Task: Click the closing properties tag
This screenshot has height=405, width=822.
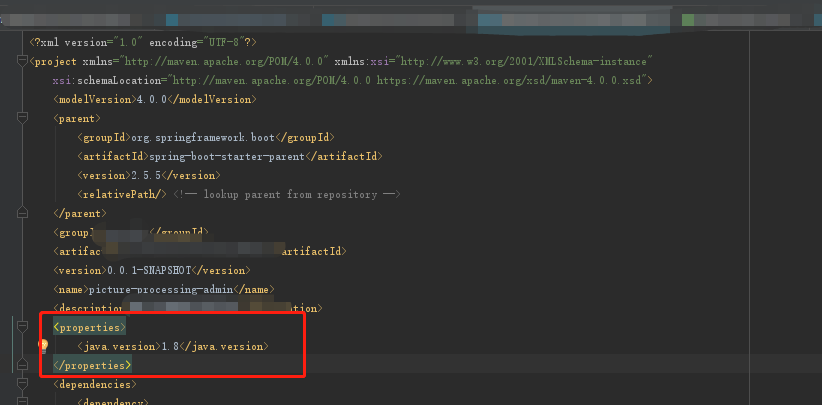Action: [92, 365]
